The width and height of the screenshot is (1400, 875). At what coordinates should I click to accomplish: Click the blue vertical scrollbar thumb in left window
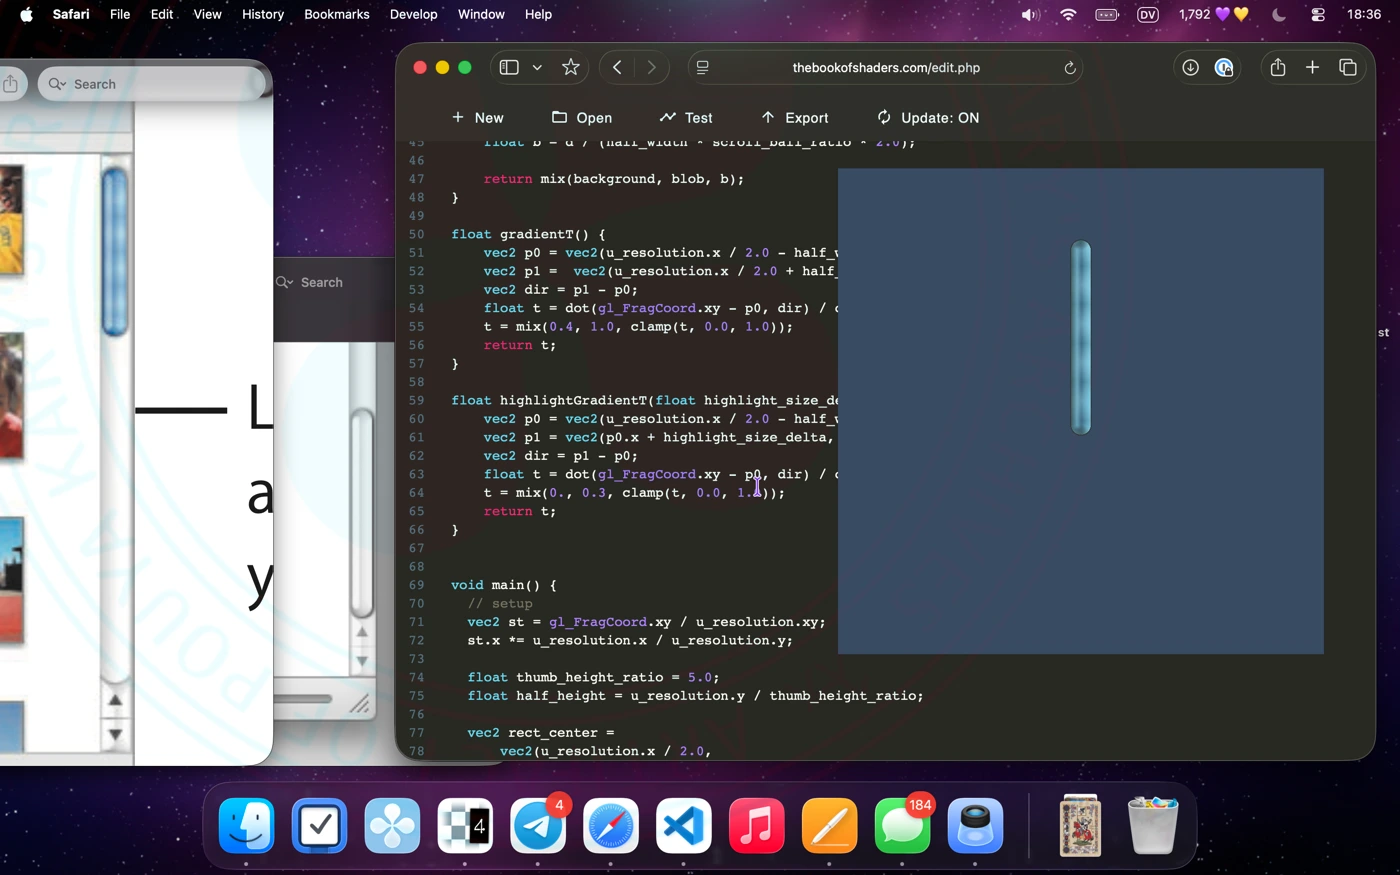click(115, 251)
